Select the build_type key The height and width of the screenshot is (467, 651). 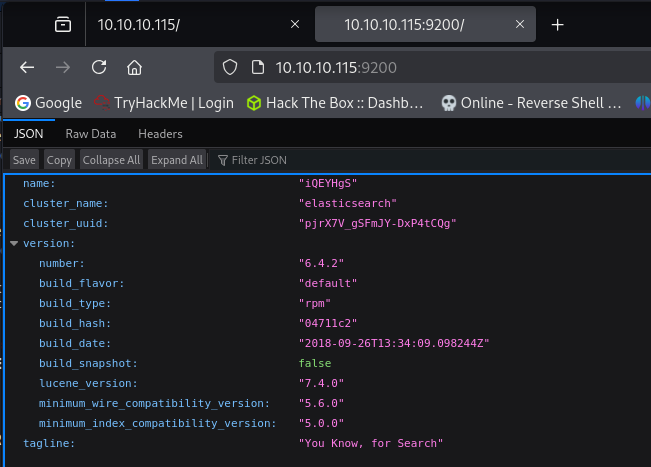(x=75, y=303)
